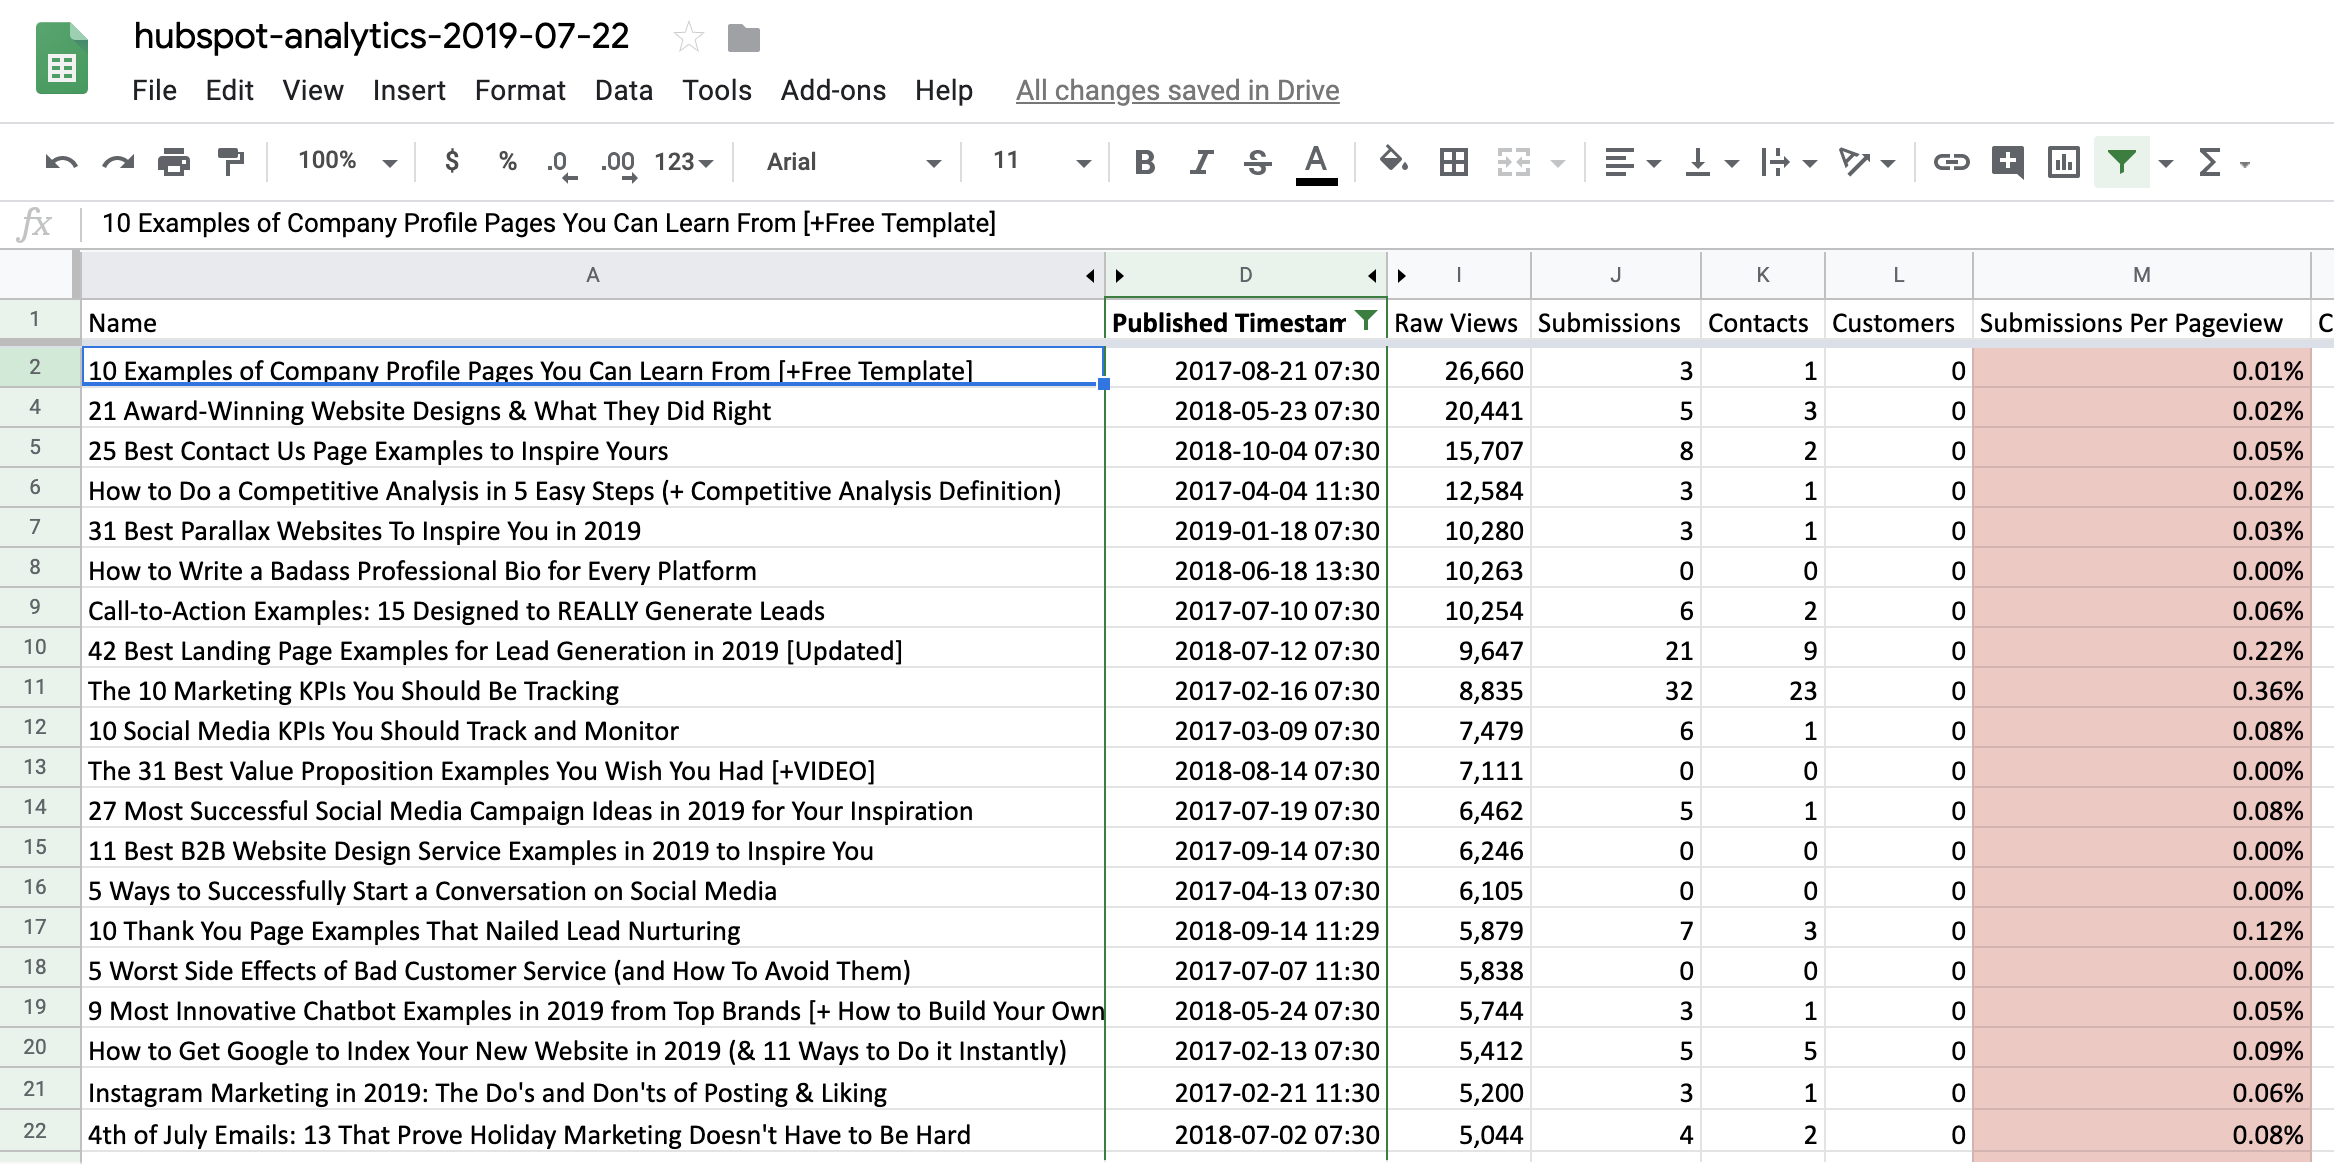Viewport: 2334px width, 1164px height.
Task: Click inside the formula bar text
Action: (548, 223)
